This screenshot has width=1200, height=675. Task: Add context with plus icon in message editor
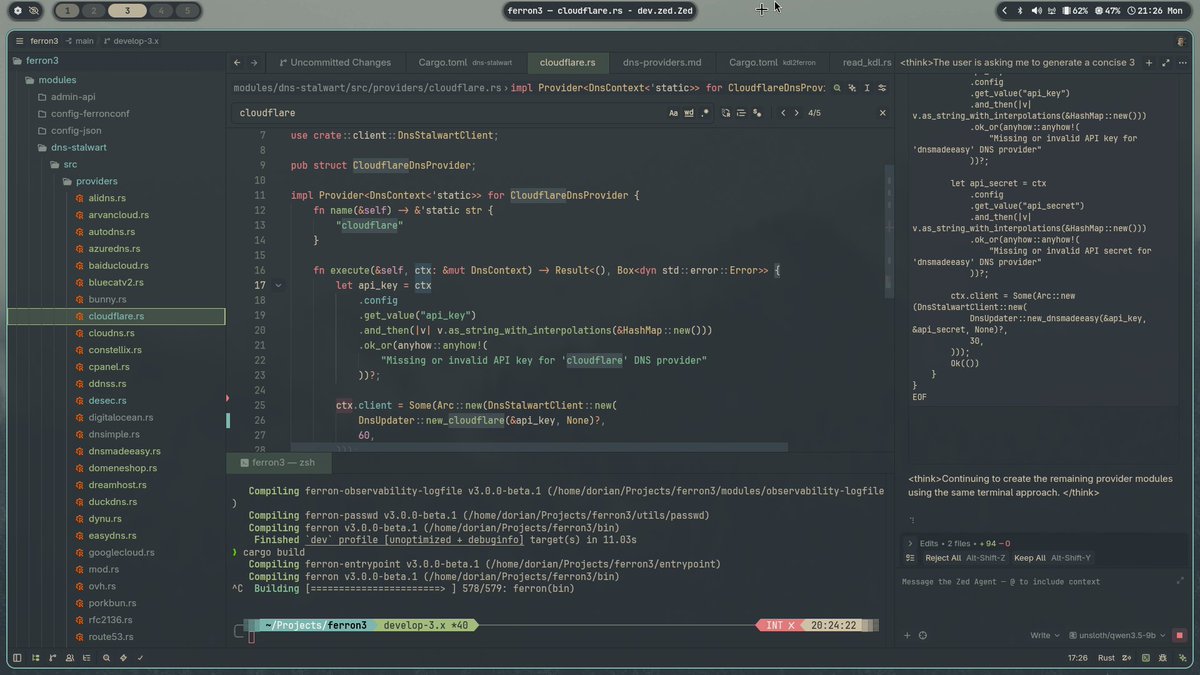[x=907, y=635]
